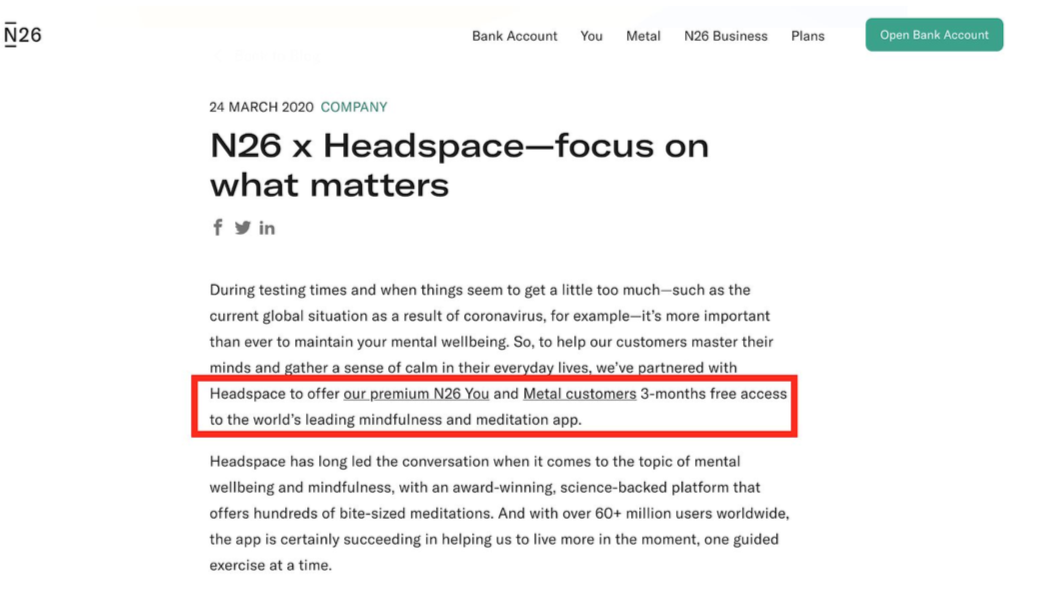The image size is (1050, 605).
Task: Click the paragraph starting 'Headspace has long led'
Action: (500, 513)
